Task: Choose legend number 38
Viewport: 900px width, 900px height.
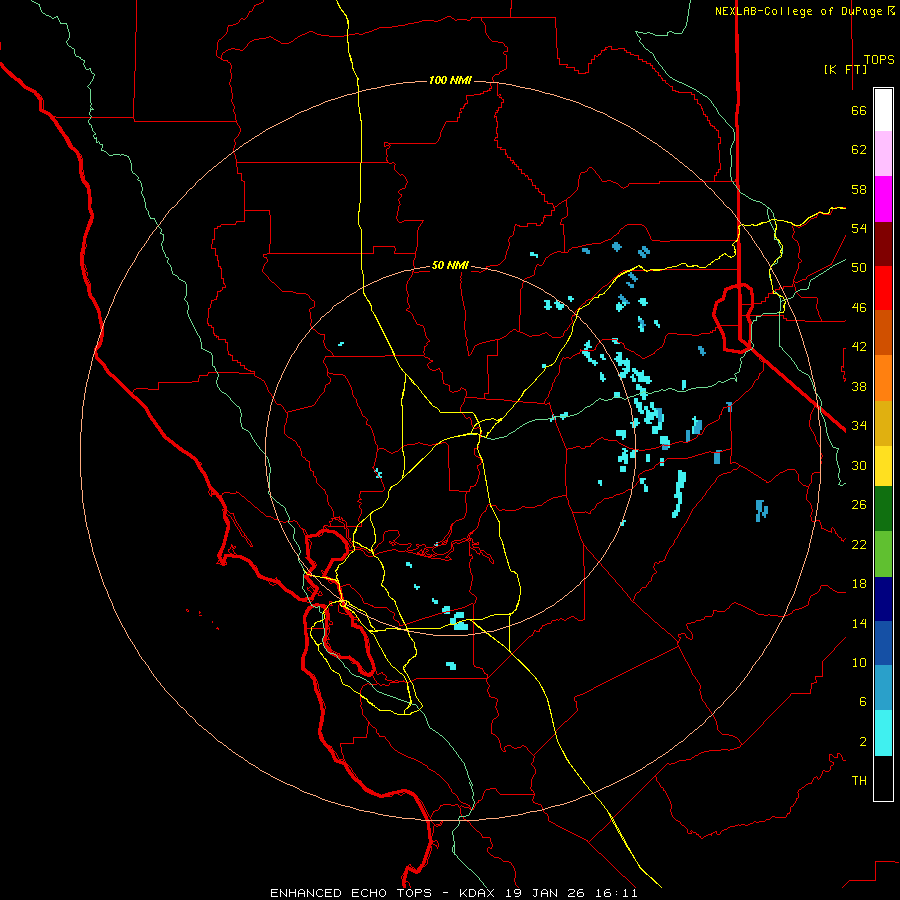Action: 859,386
